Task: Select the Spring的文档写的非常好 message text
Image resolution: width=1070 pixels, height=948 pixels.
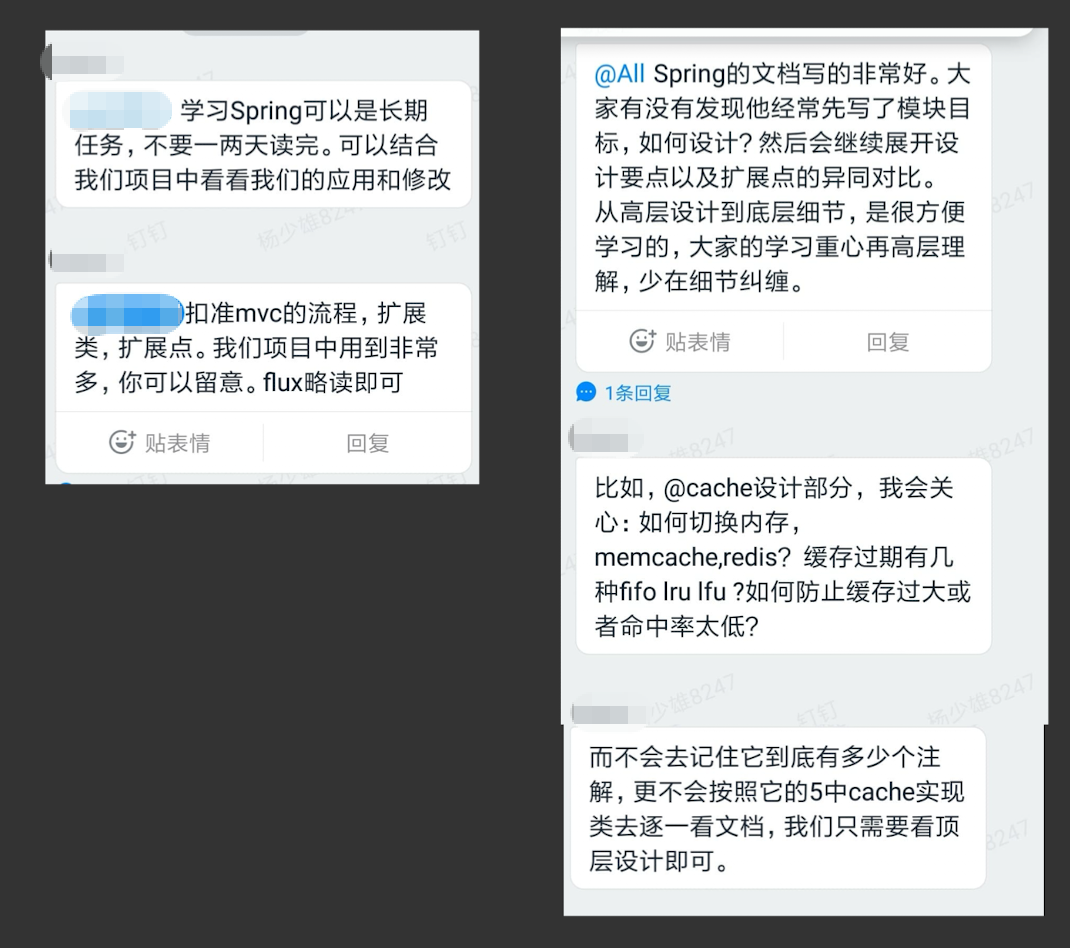Action: coord(782,177)
